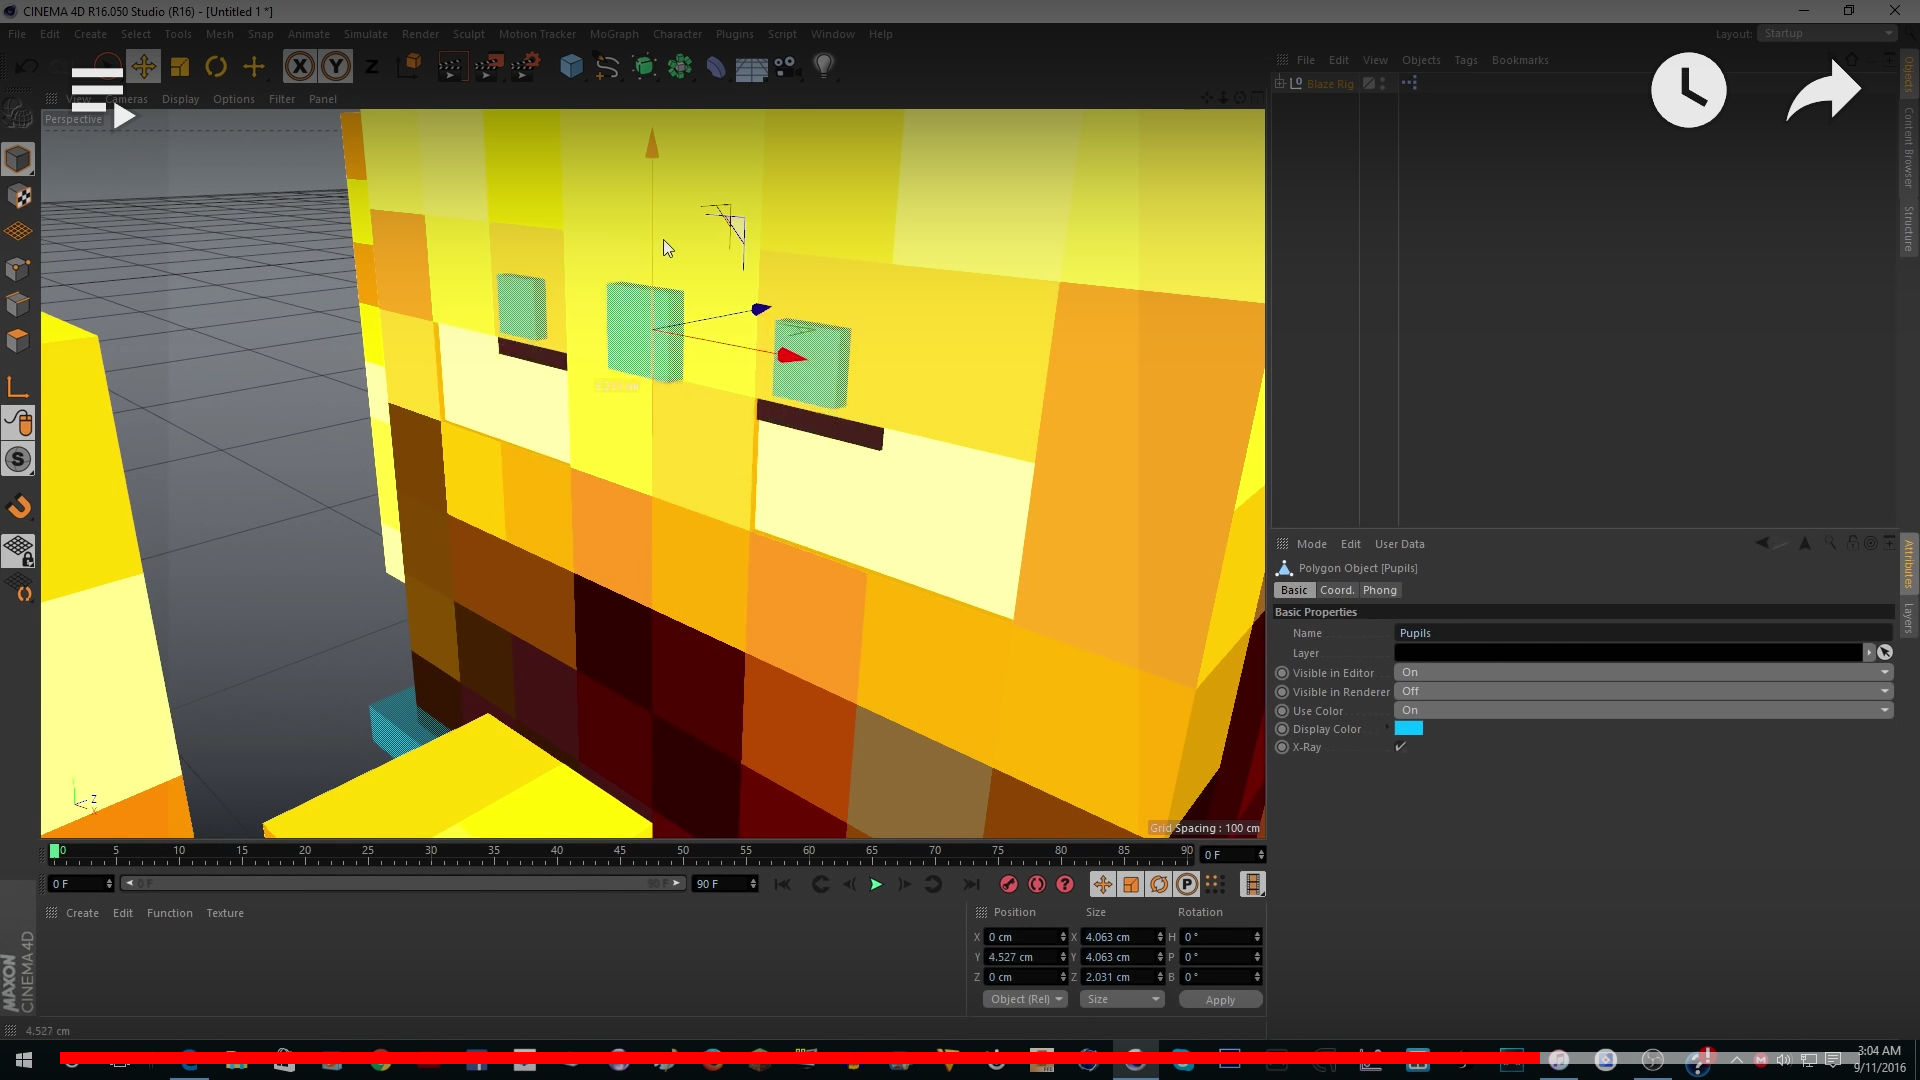This screenshot has width=1920, height=1080.
Task: Open the Cameras viewport menu
Action: coord(127,99)
